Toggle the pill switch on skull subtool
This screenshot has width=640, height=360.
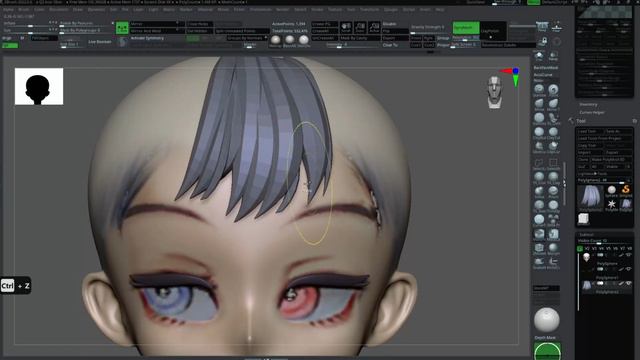(600, 255)
